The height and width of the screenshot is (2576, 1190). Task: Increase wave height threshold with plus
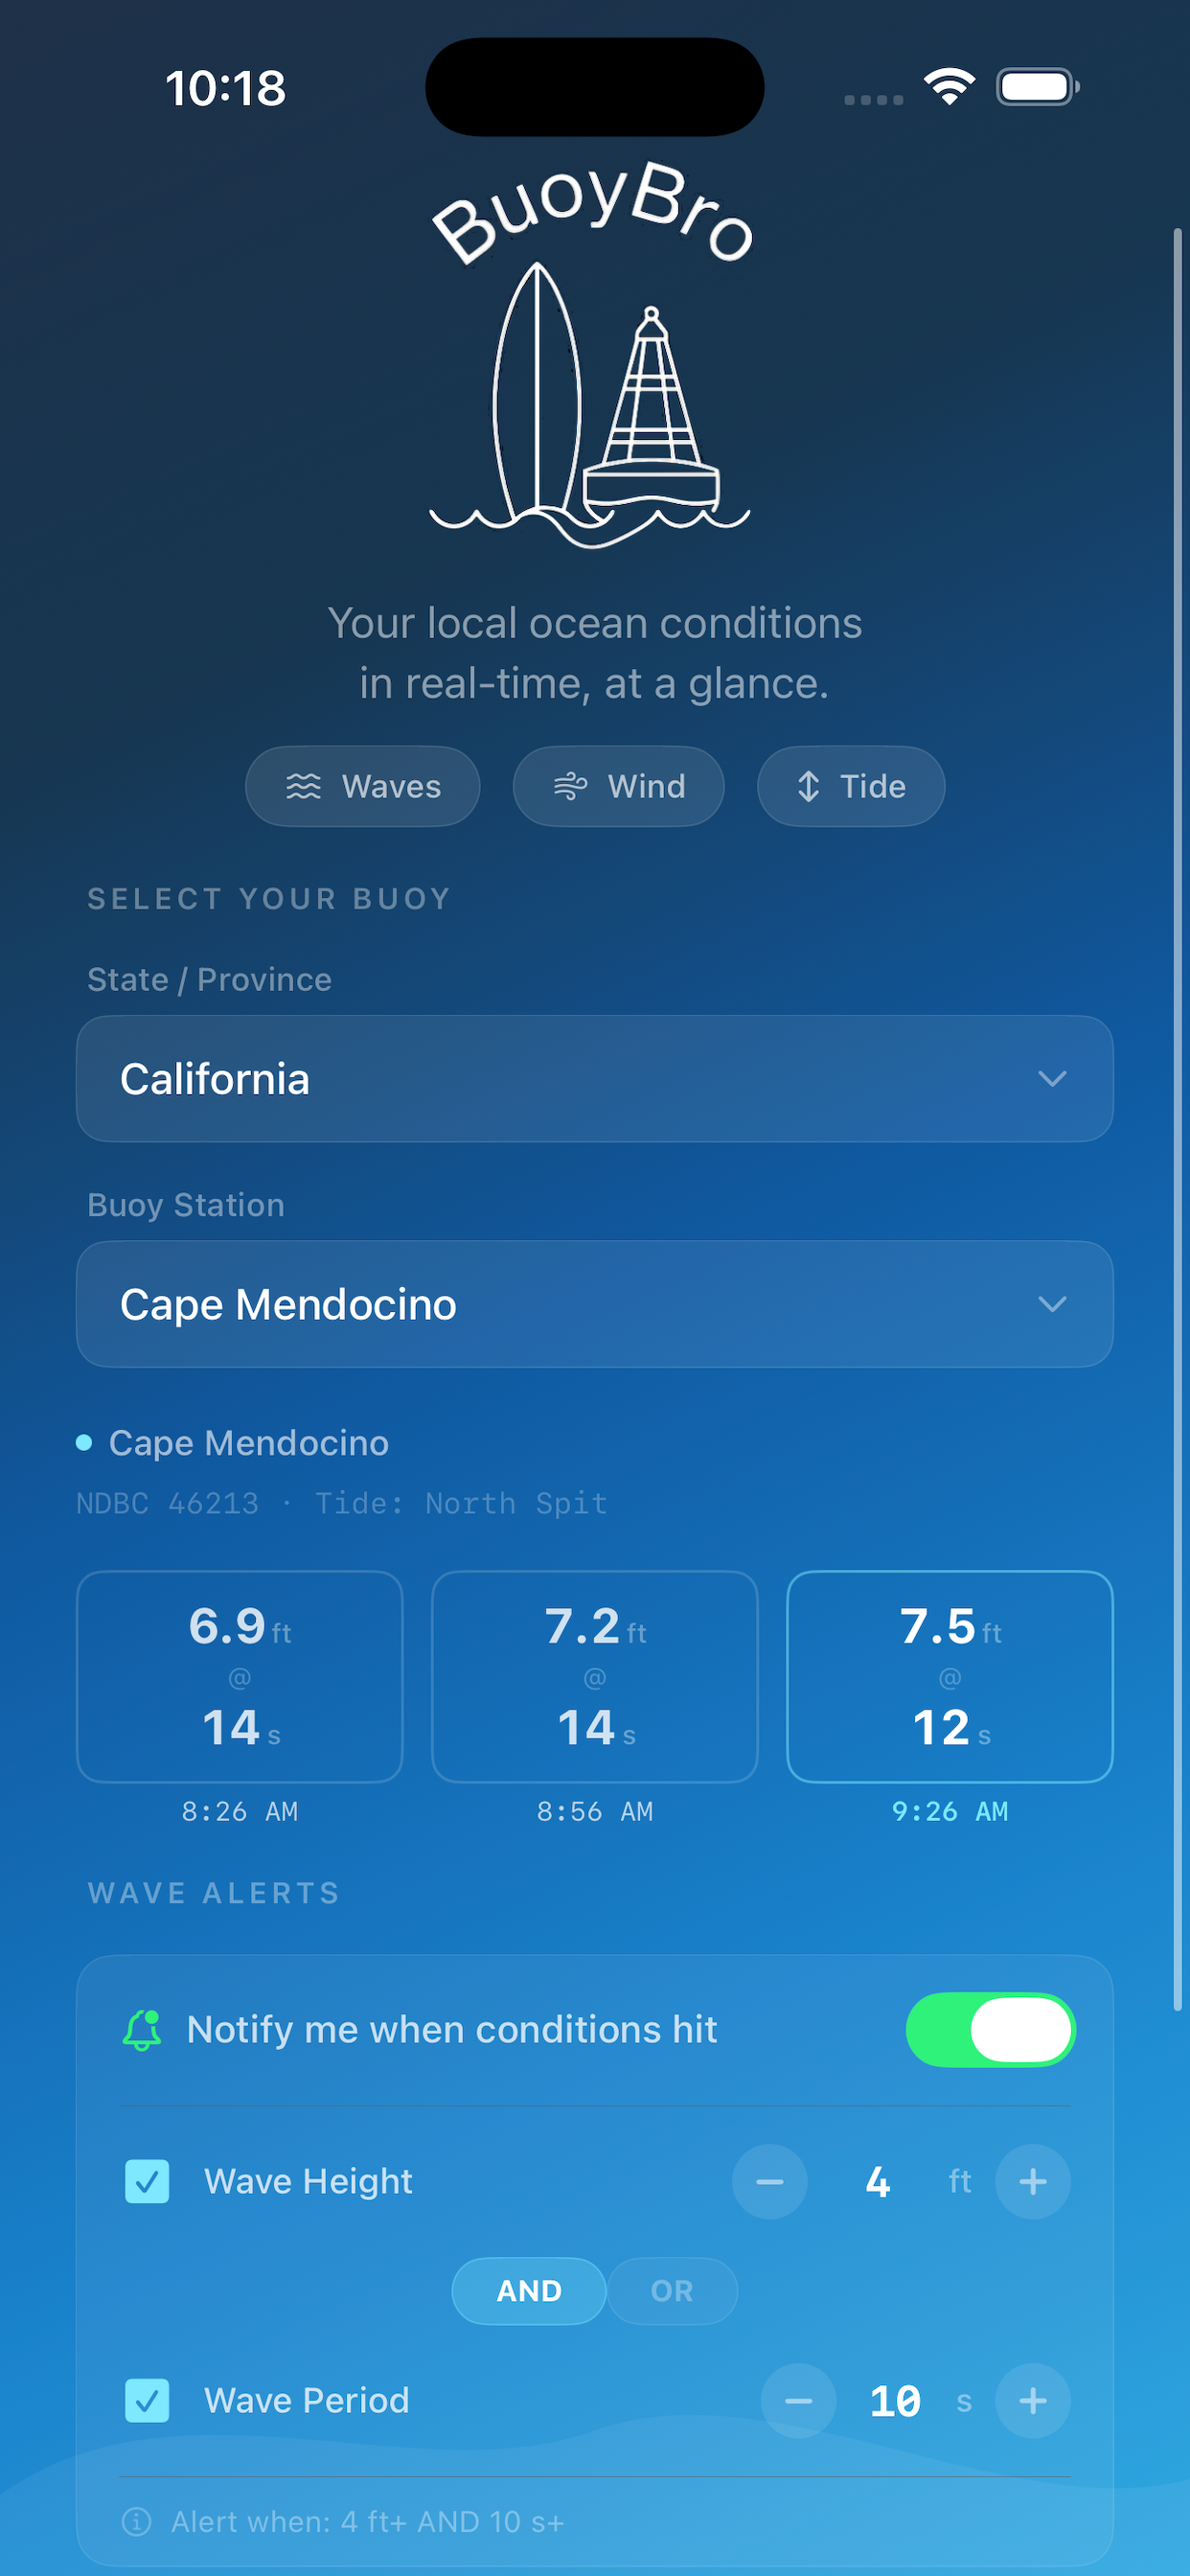pos(1032,2181)
